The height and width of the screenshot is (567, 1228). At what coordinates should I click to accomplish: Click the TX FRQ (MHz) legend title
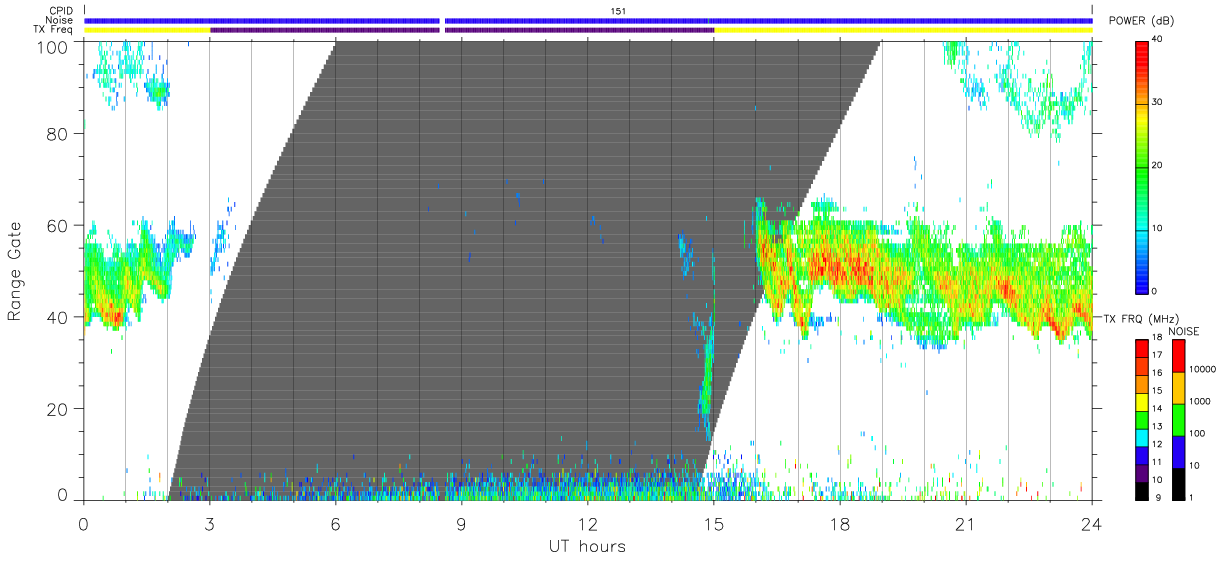(1140, 318)
